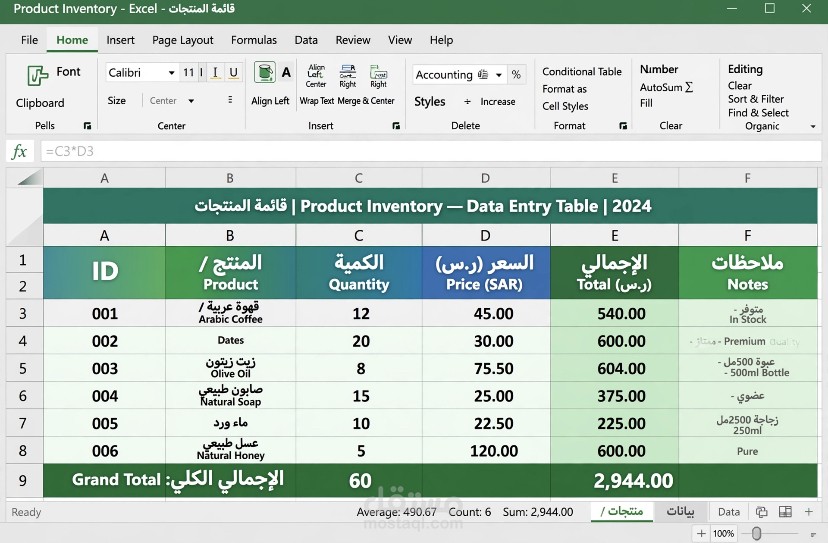Switch to the بيانات sheet tab
Viewport: 828px width, 543px height.
point(680,511)
